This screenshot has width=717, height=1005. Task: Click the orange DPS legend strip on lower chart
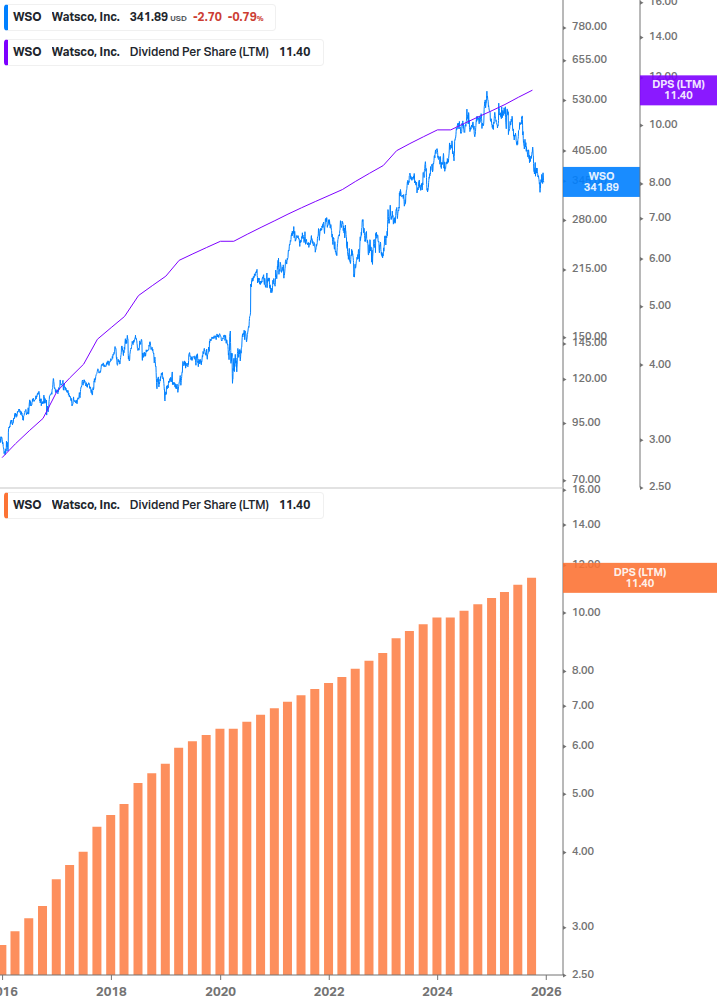coord(9,505)
